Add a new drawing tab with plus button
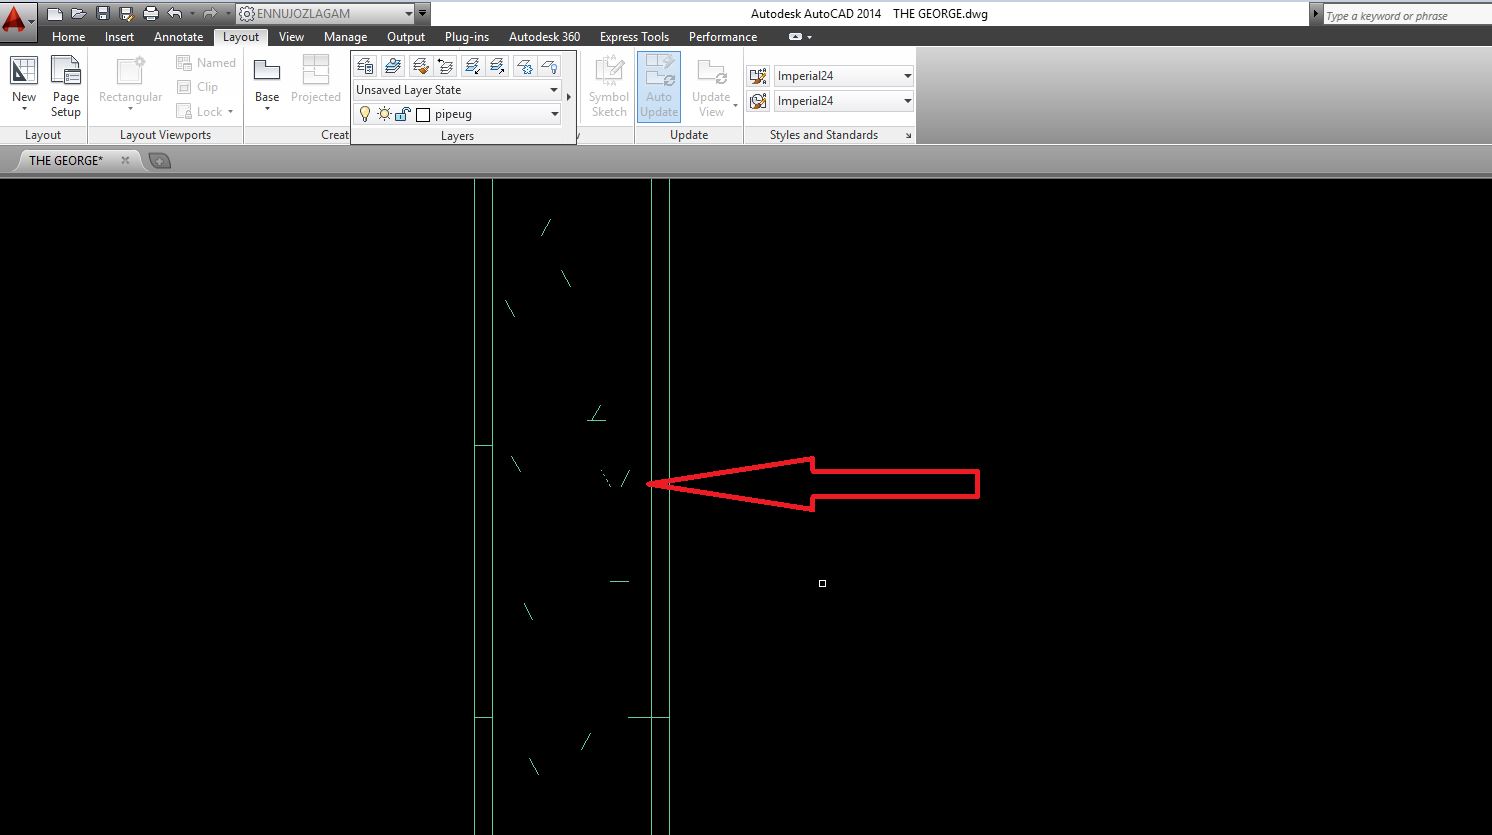Viewport: 1492px width, 835px height. (x=159, y=161)
